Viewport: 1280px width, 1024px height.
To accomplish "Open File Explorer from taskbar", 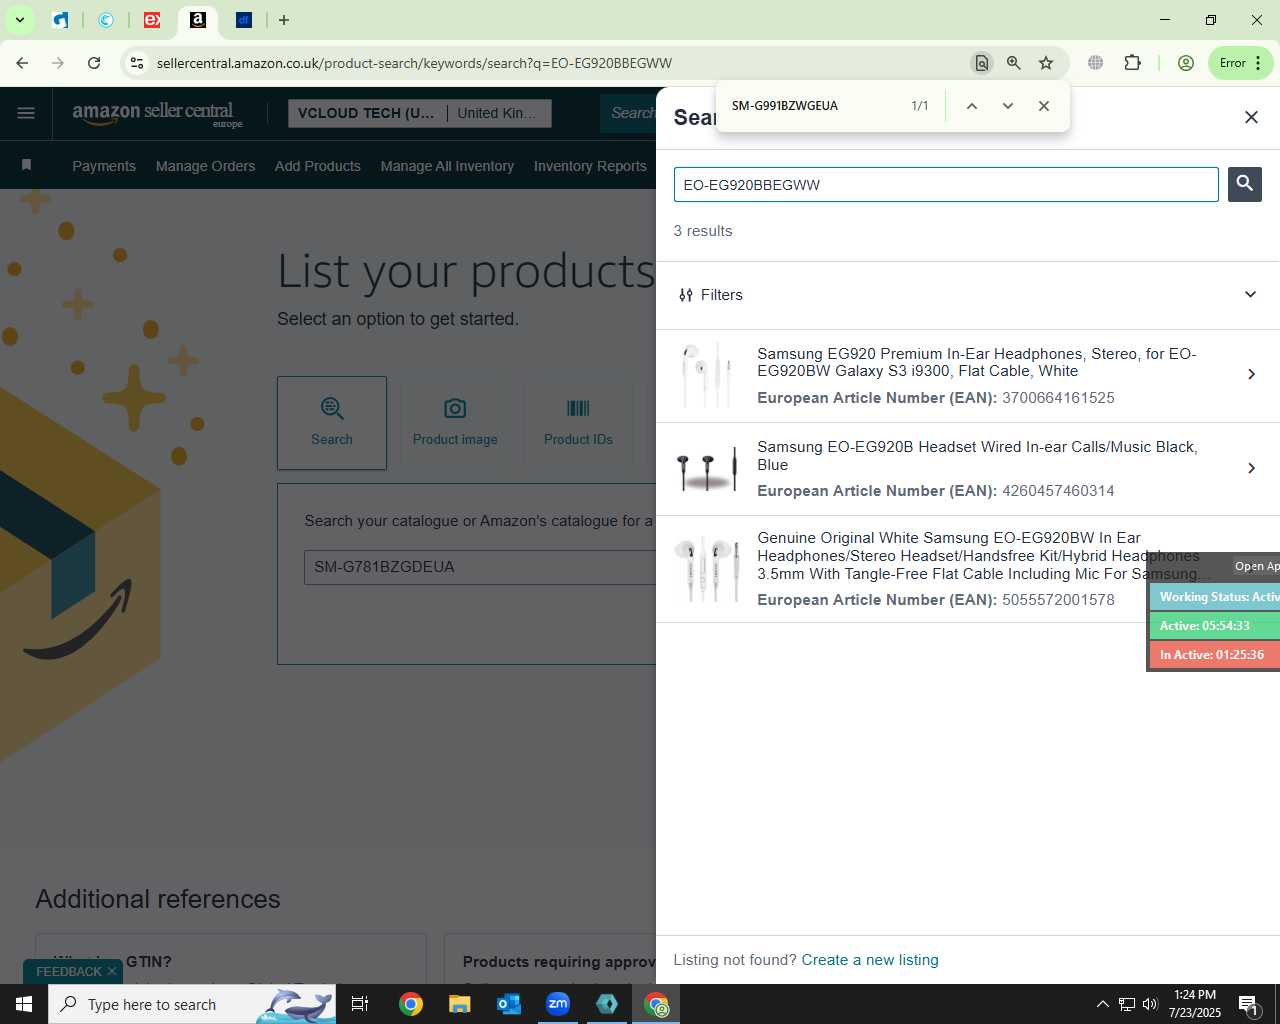I will click(x=459, y=1004).
